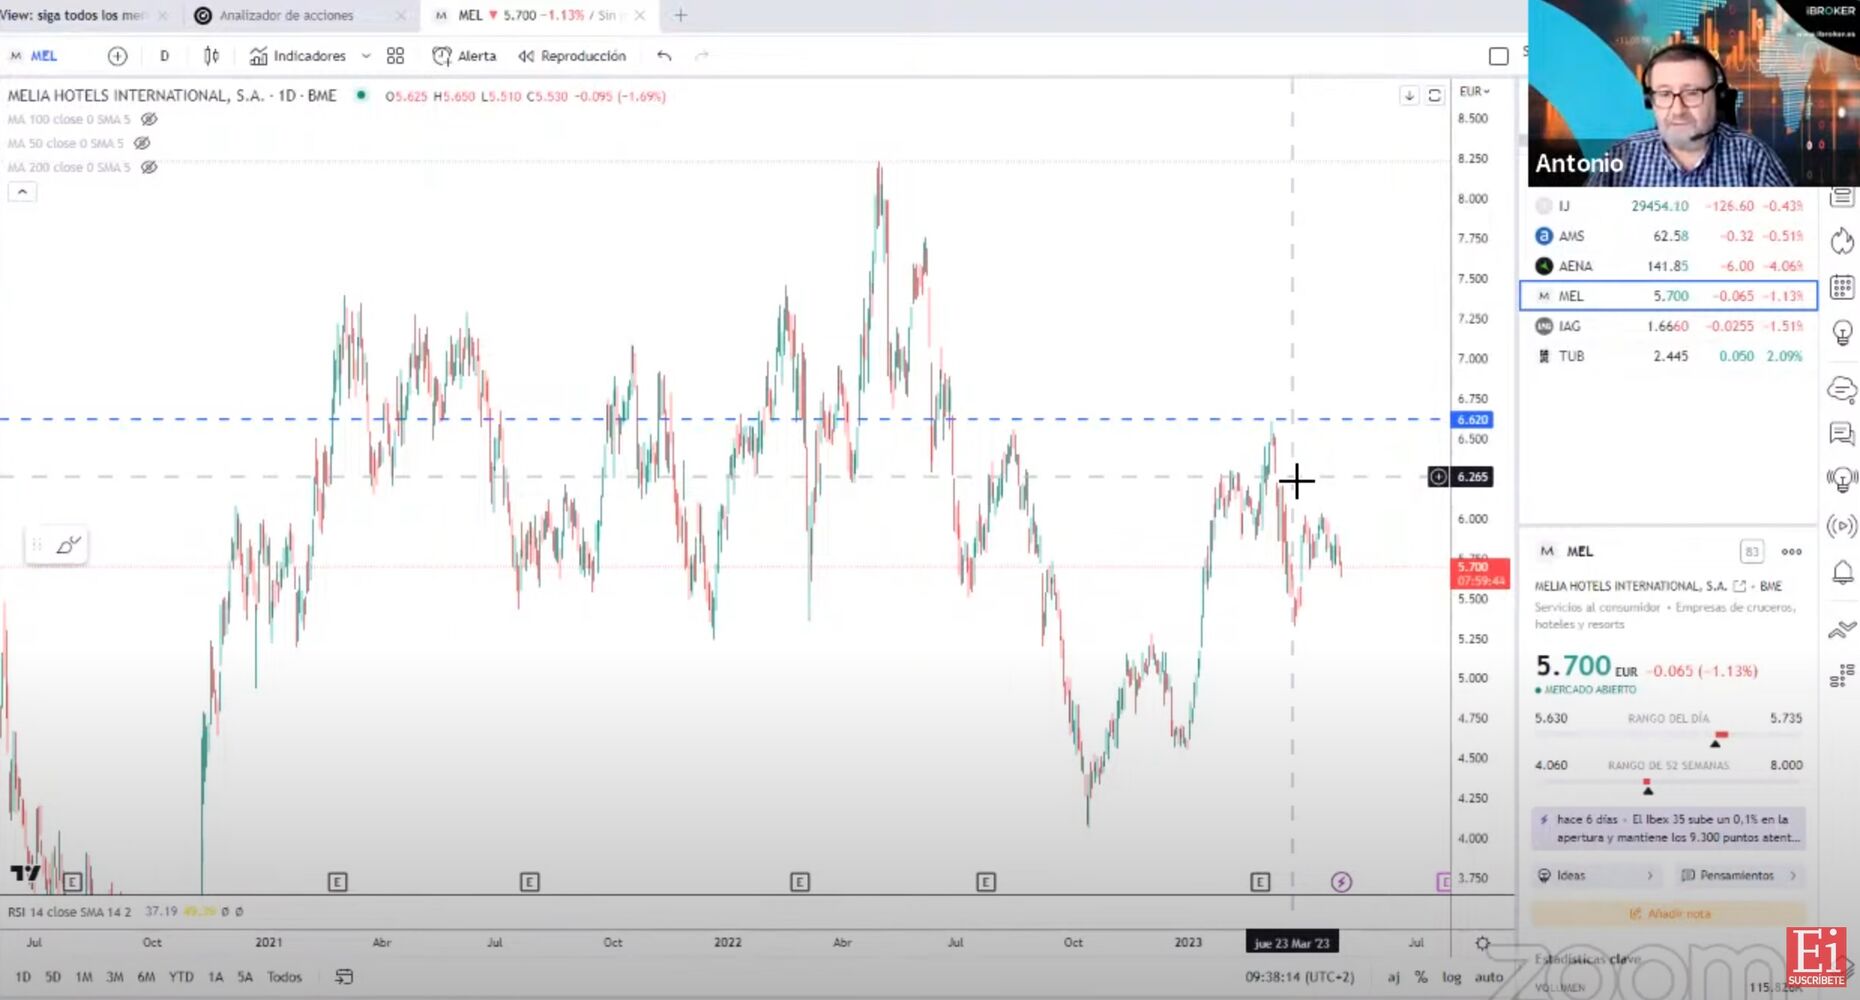Select the YTD date range
The width and height of the screenshot is (1860, 1000).
[x=181, y=977]
